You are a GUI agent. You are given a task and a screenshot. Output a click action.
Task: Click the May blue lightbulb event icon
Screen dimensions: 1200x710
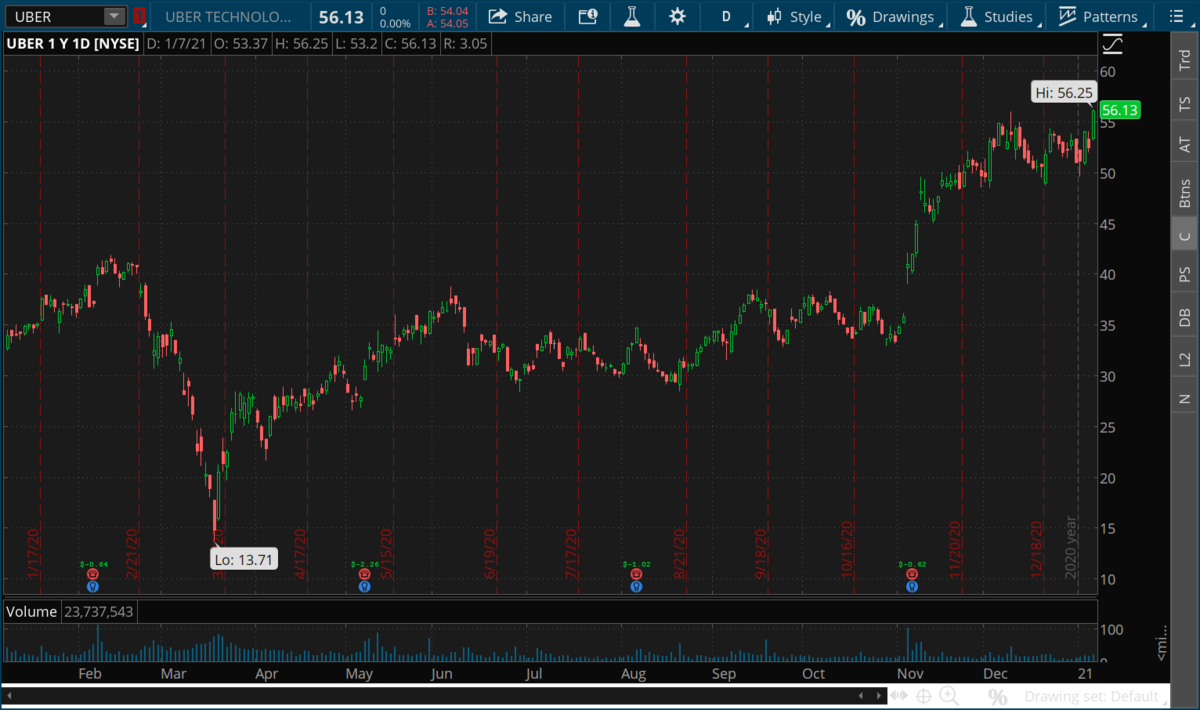coord(364,587)
